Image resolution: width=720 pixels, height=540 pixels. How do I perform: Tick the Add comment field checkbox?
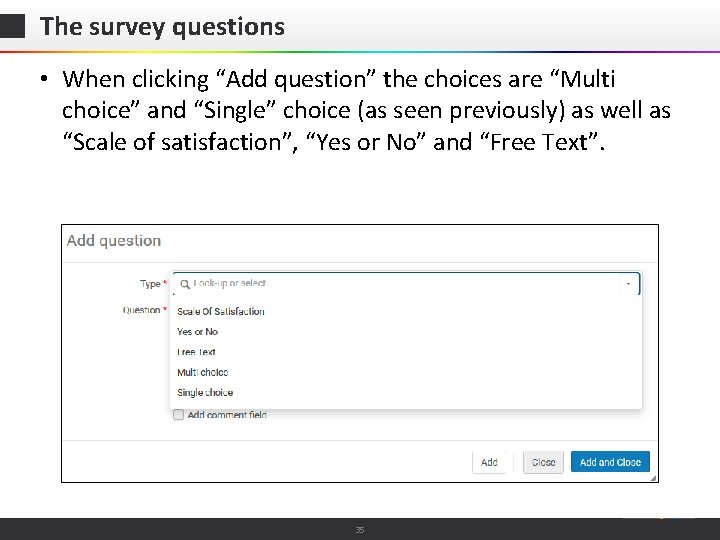click(x=179, y=415)
